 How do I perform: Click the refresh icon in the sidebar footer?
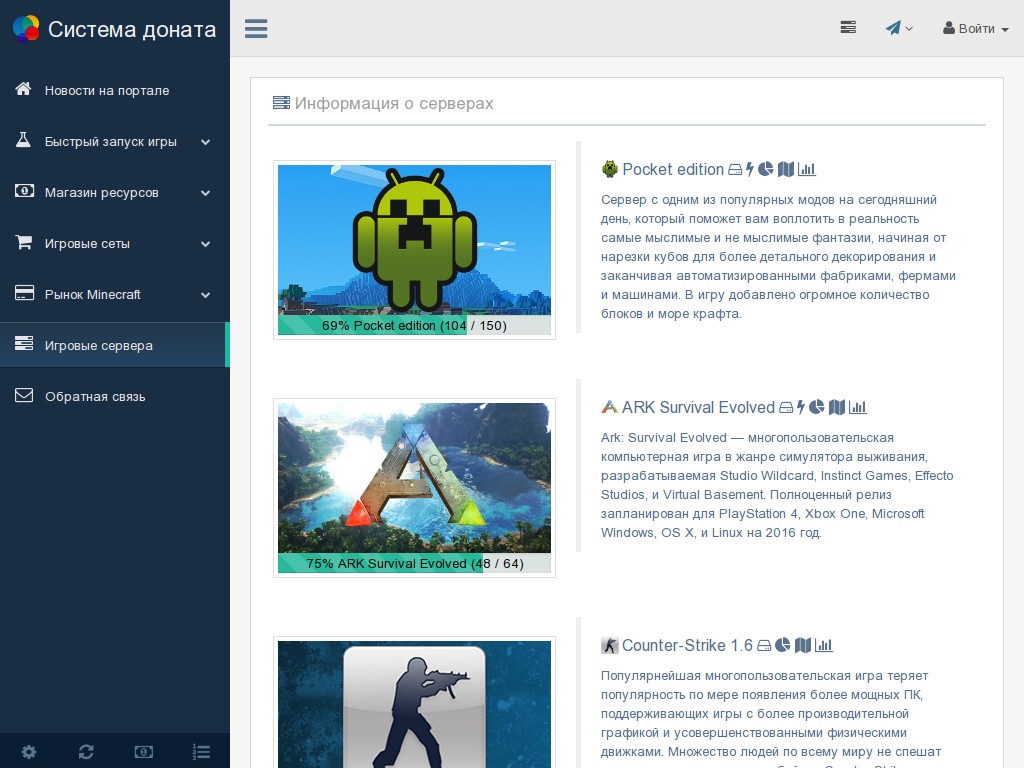86,751
